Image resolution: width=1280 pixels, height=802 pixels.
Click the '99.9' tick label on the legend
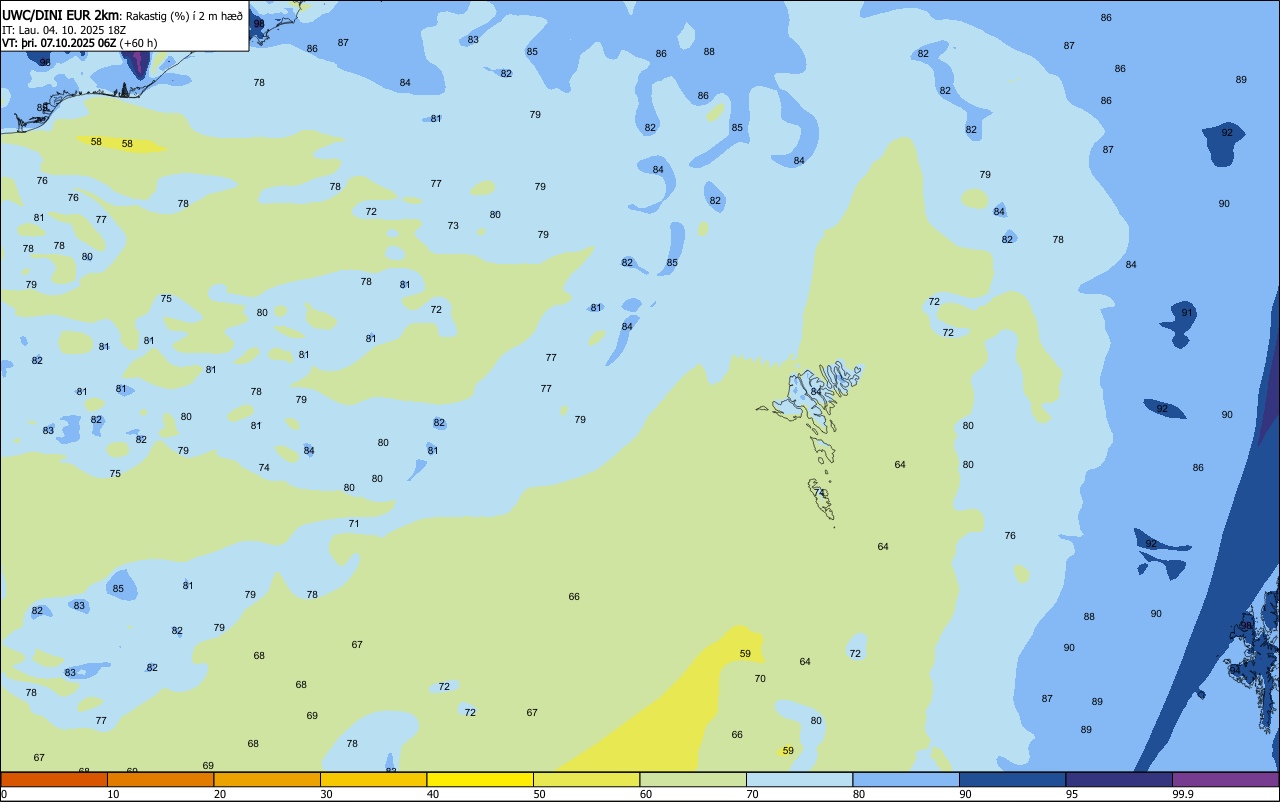[1182, 794]
